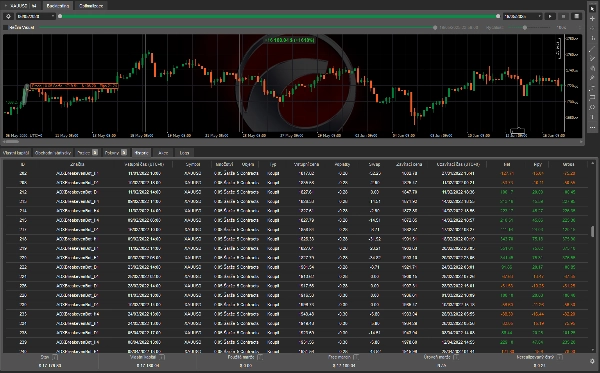Image resolution: width=600 pixels, height=373 pixels.
Task: Click the history table vertical scrollbar thumb
Action: (x=593, y=231)
